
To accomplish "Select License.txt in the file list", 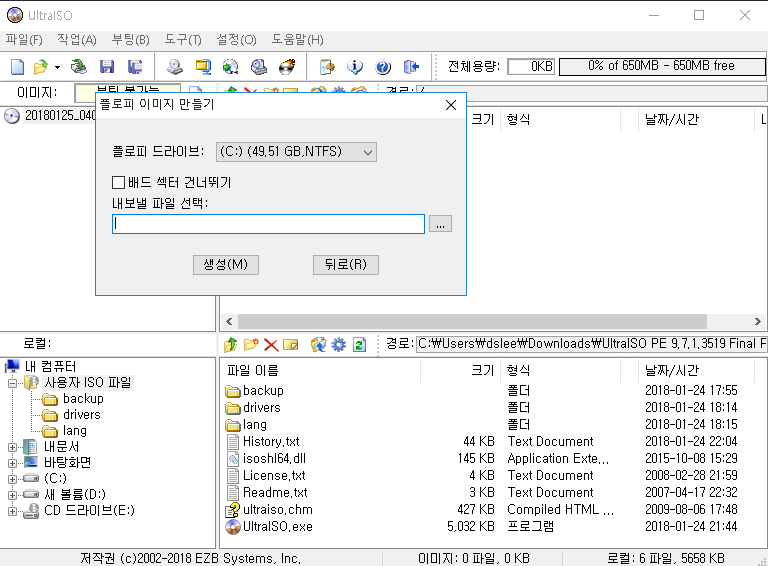I will click(x=274, y=476).
